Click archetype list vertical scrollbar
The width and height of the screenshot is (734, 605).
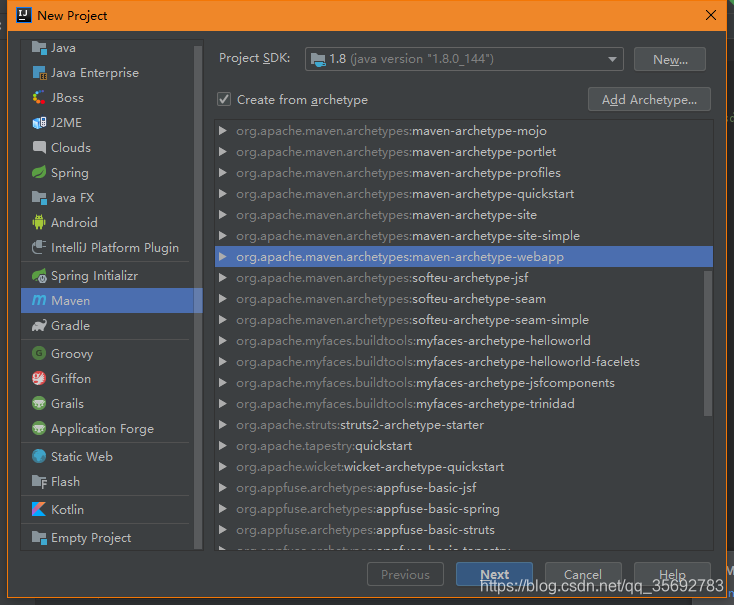click(x=708, y=343)
